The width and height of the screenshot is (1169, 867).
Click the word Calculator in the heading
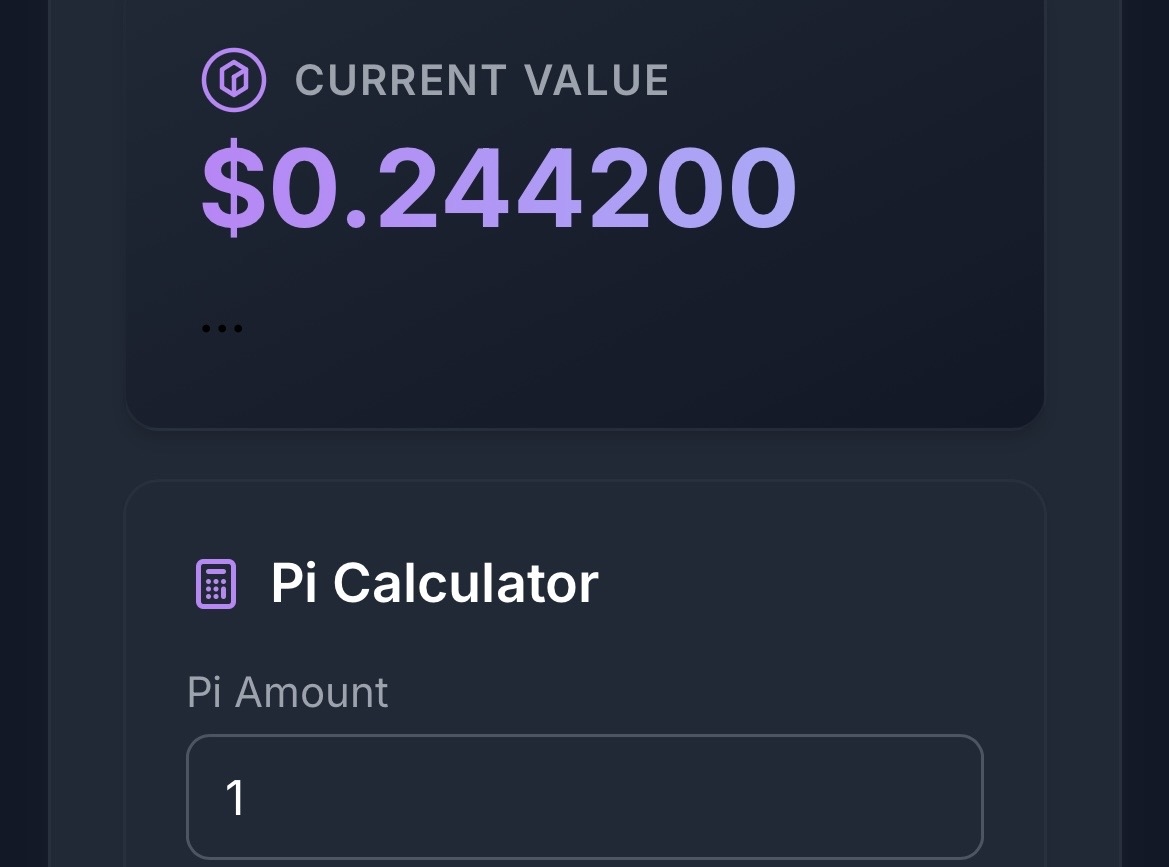(x=465, y=583)
